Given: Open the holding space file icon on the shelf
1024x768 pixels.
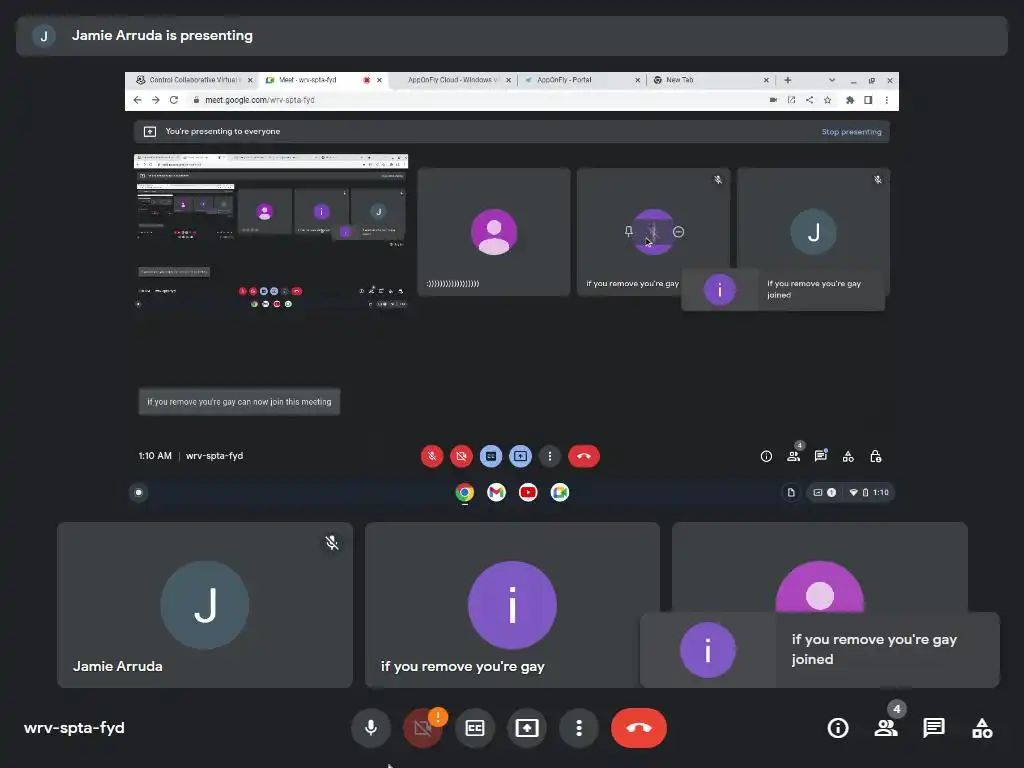Looking at the screenshot, I should (791, 492).
